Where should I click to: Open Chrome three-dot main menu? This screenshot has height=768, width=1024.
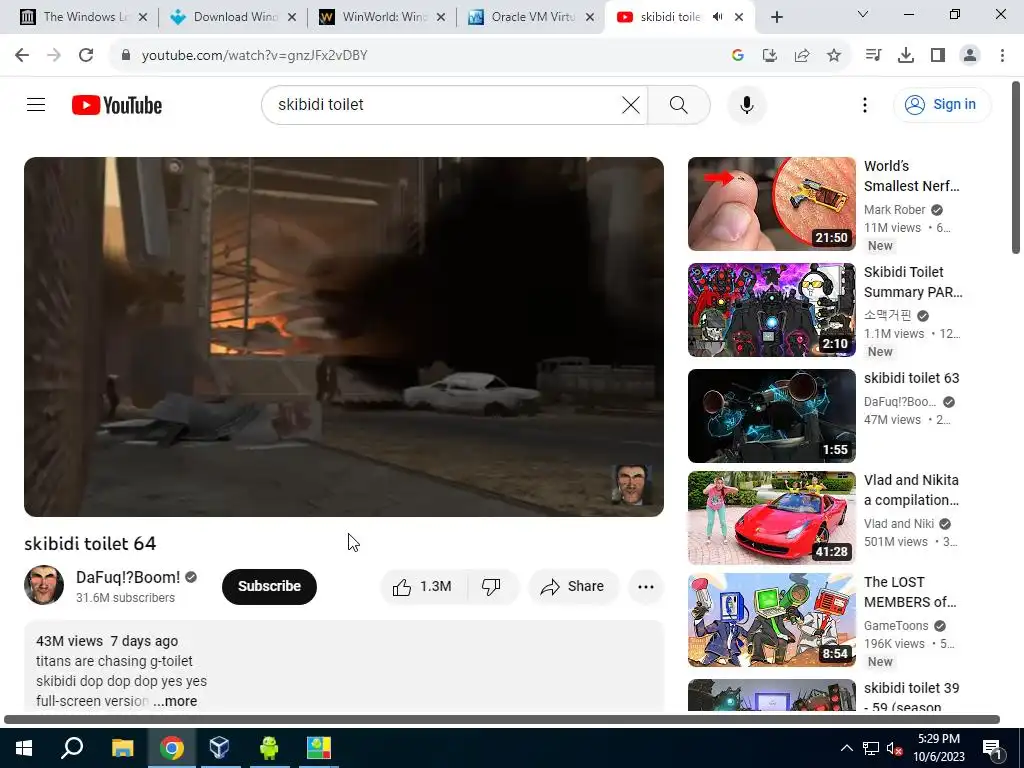pyautogui.click(x=1002, y=55)
